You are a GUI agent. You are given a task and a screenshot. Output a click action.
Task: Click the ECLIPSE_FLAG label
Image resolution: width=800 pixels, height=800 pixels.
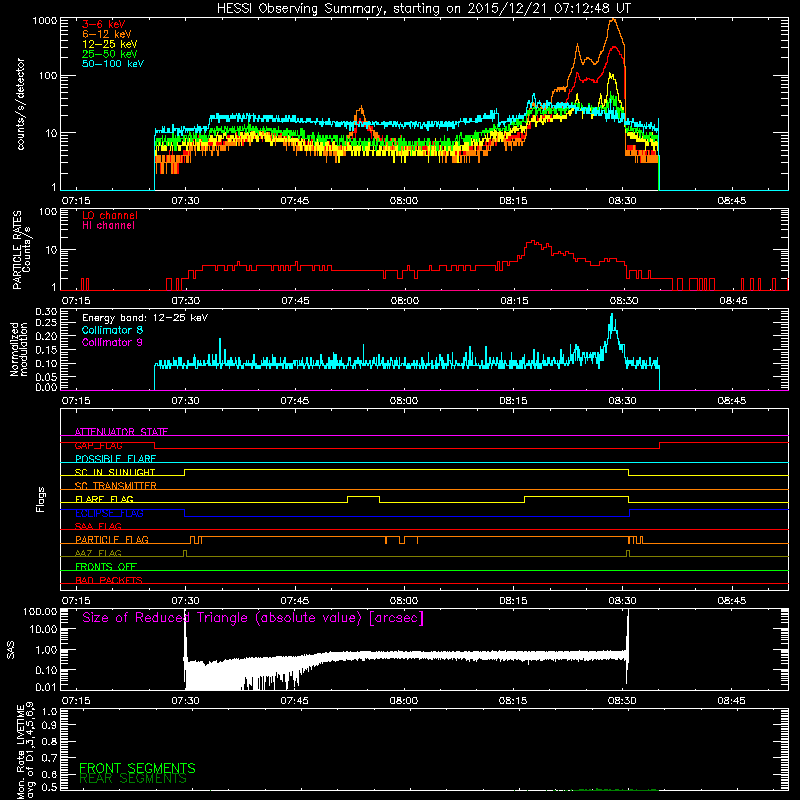109,513
